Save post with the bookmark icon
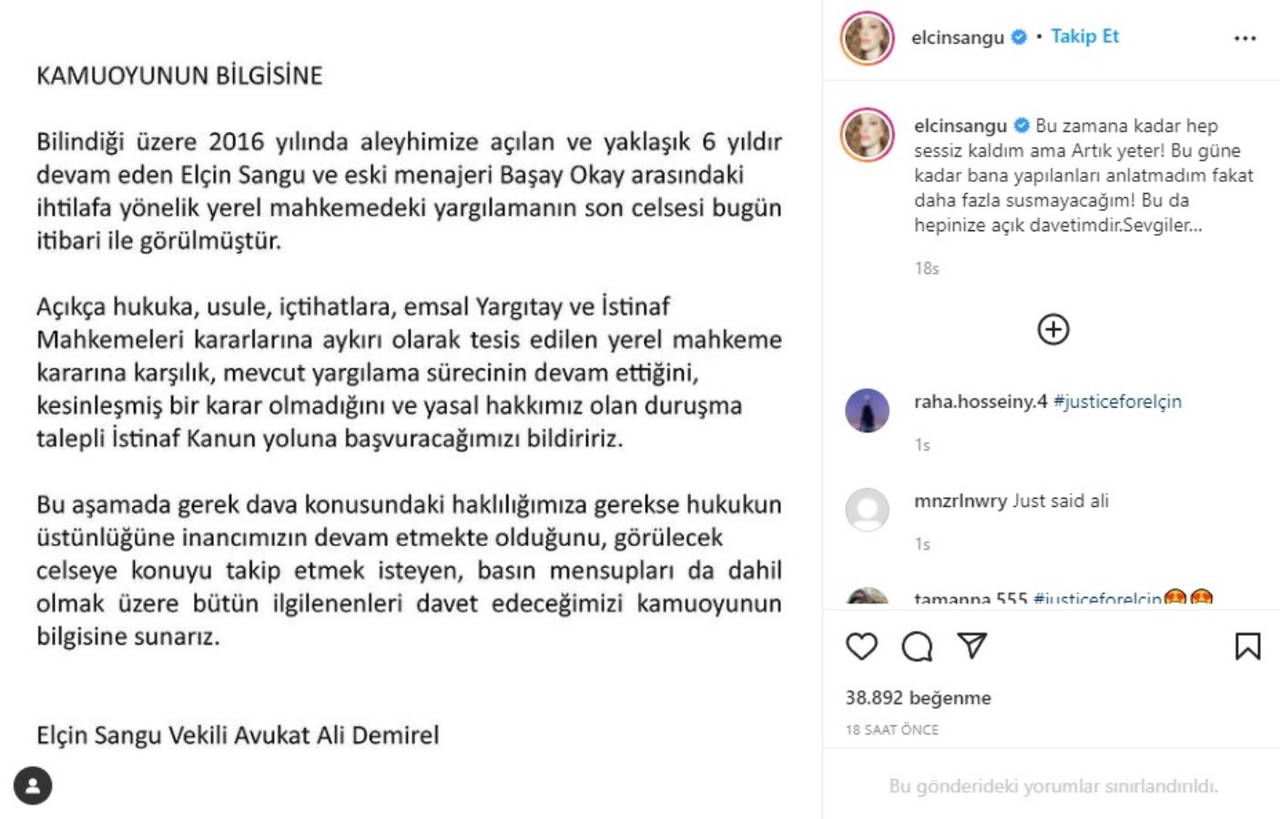This screenshot has width=1280, height=819. coord(1247,647)
